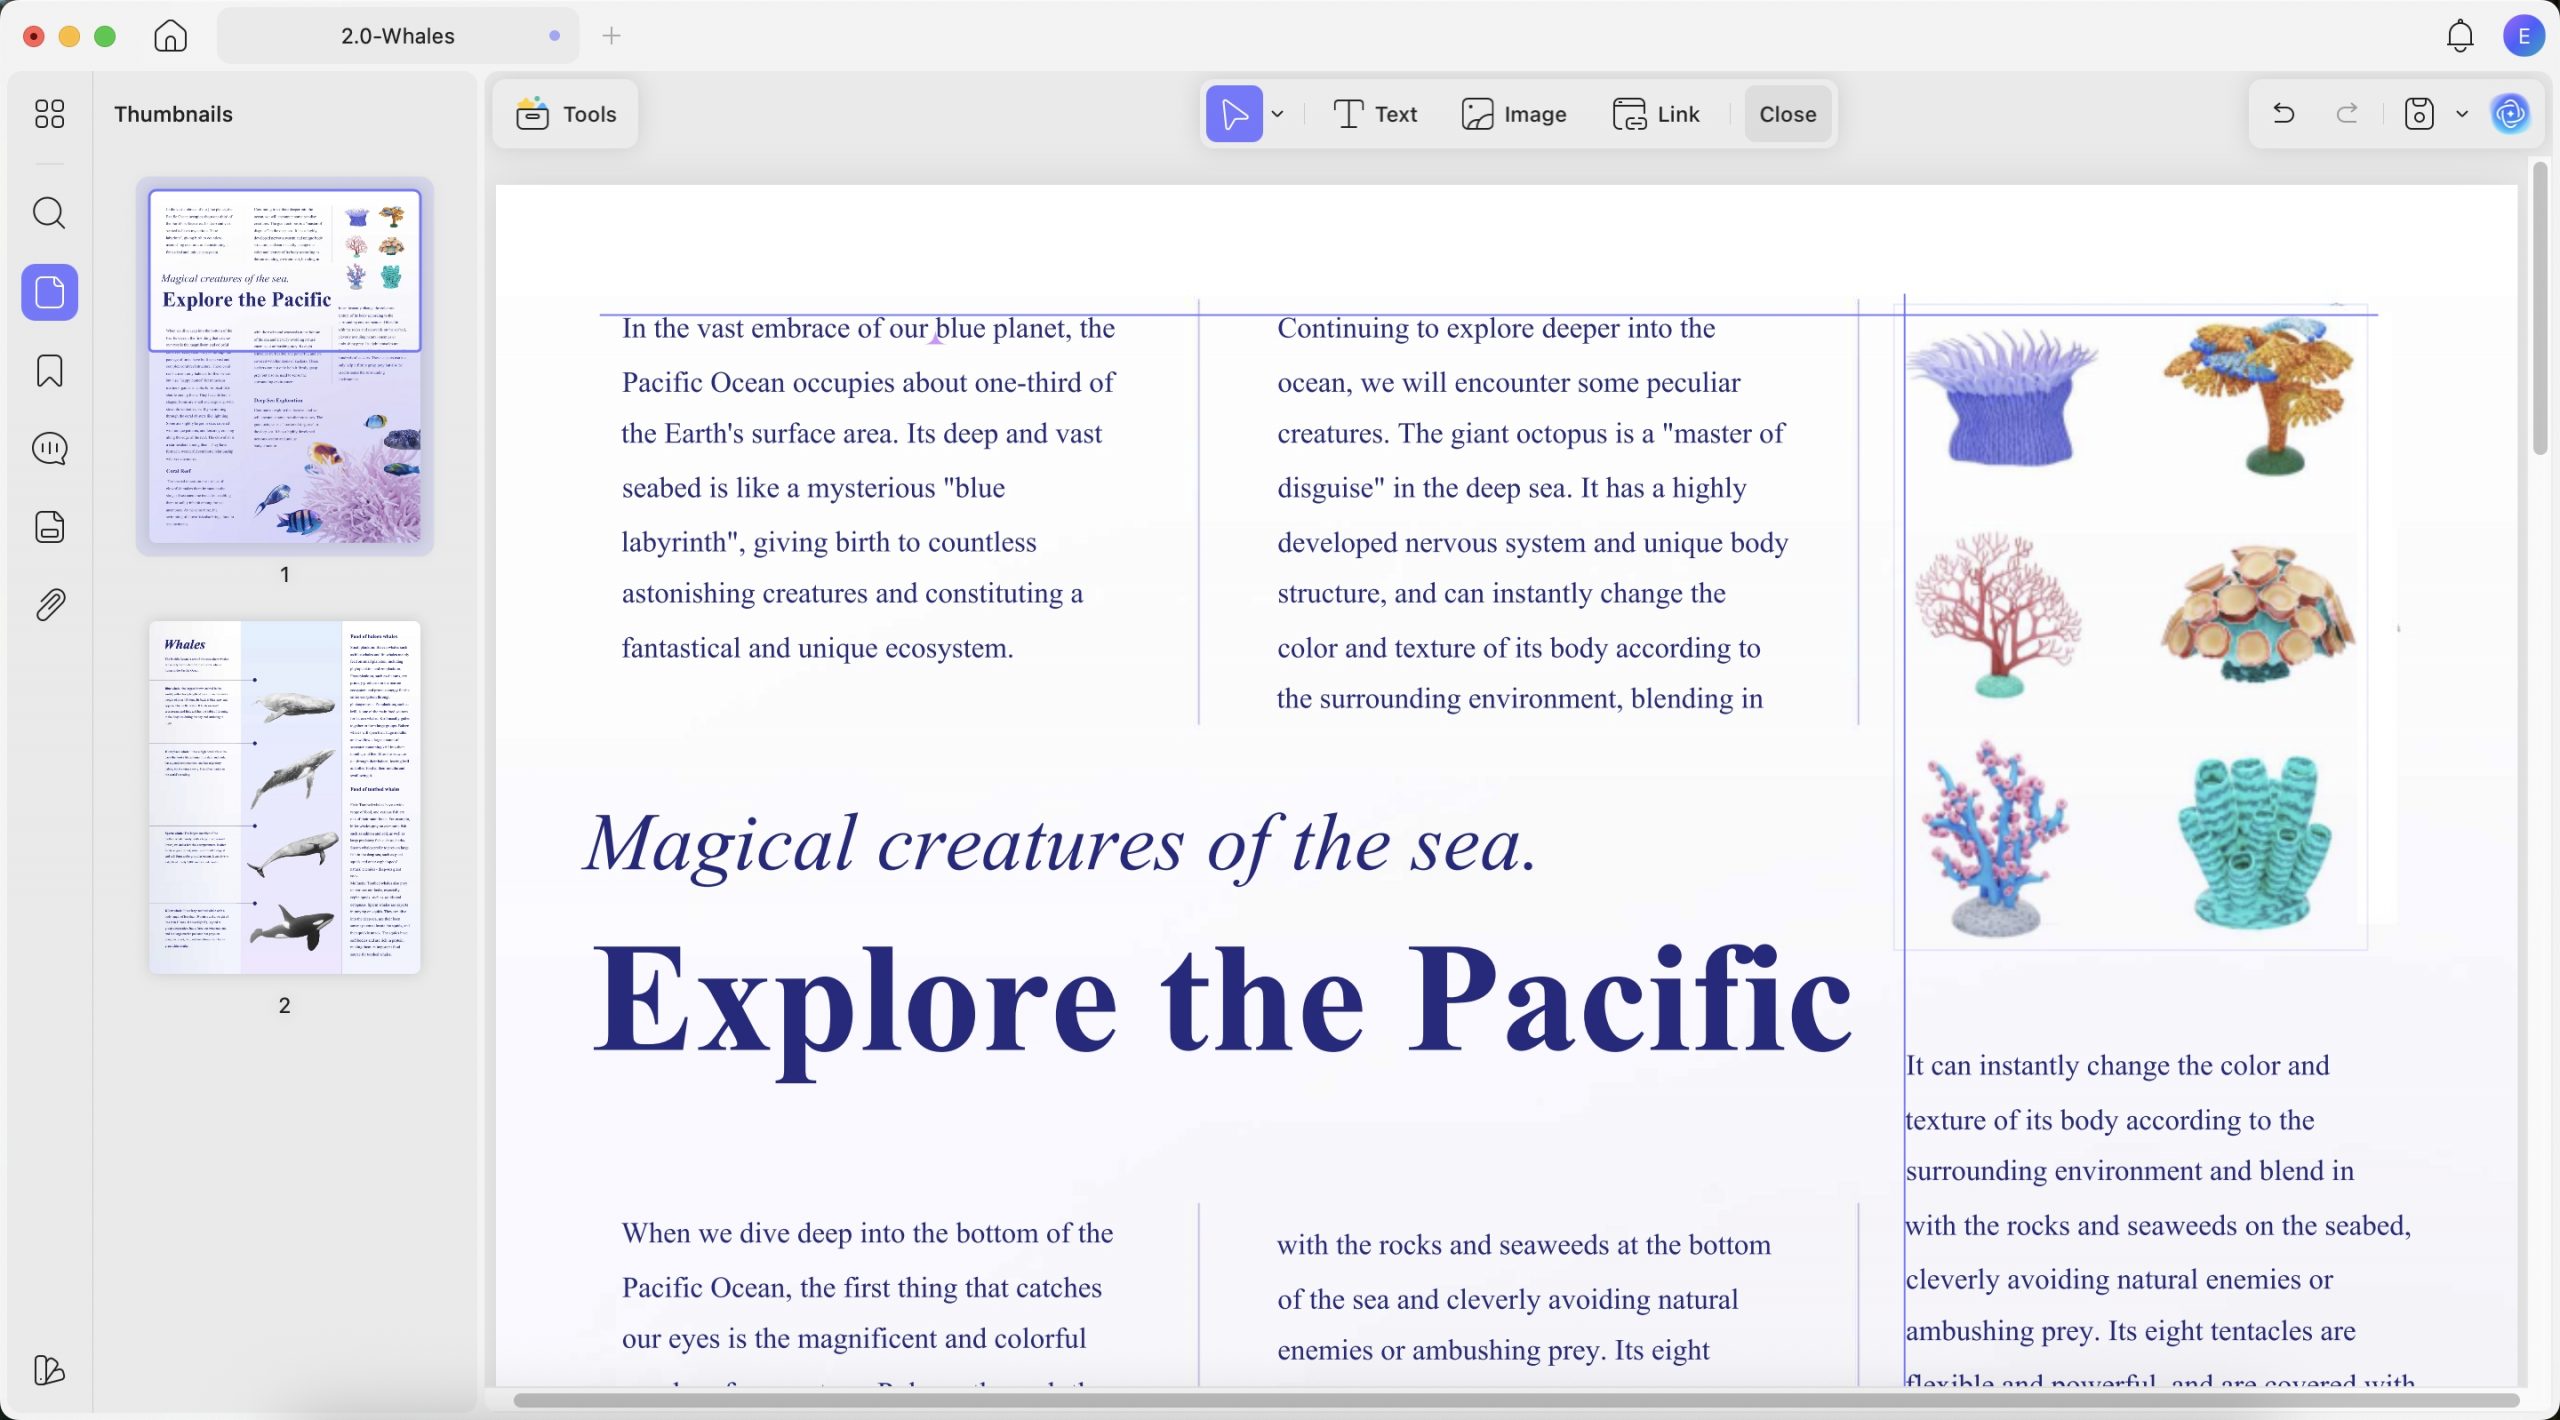2560x1420 pixels.
Task: Click the pink branching coral image
Action: [x=1998, y=614]
